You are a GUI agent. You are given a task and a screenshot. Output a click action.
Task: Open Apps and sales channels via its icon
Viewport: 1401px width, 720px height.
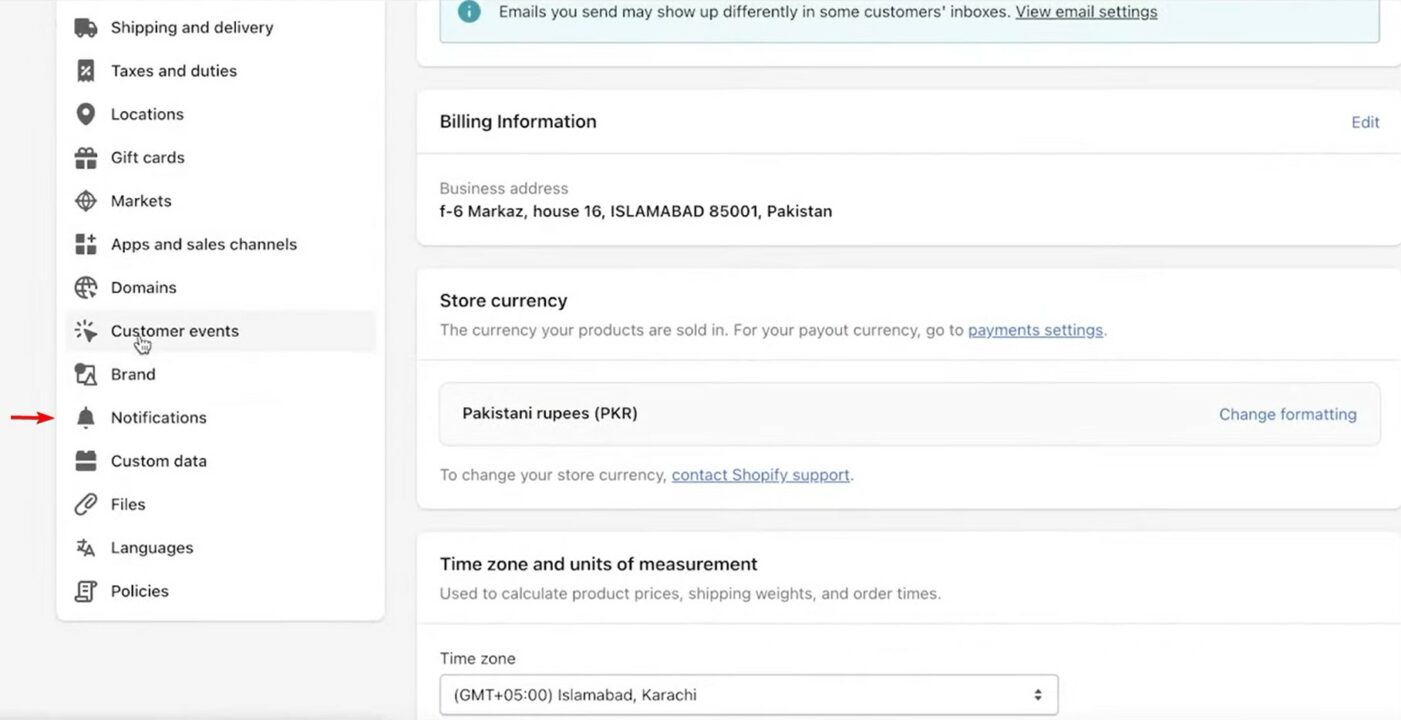pyautogui.click(x=87, y=243)
